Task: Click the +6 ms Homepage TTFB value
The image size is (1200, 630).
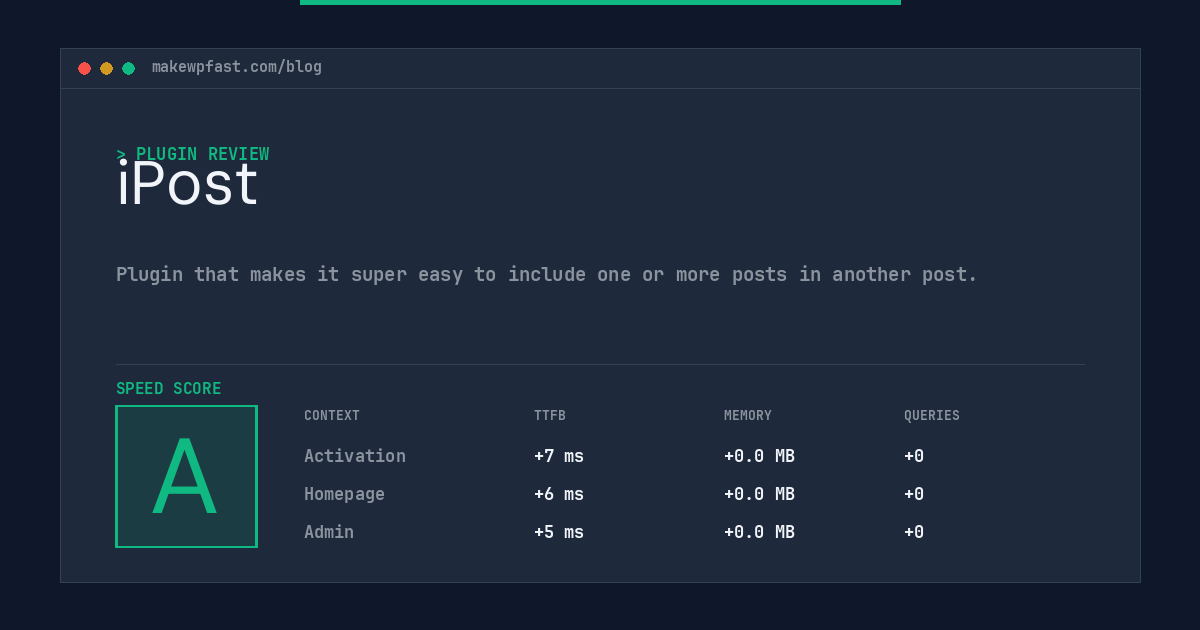Action: click(559, 494)
